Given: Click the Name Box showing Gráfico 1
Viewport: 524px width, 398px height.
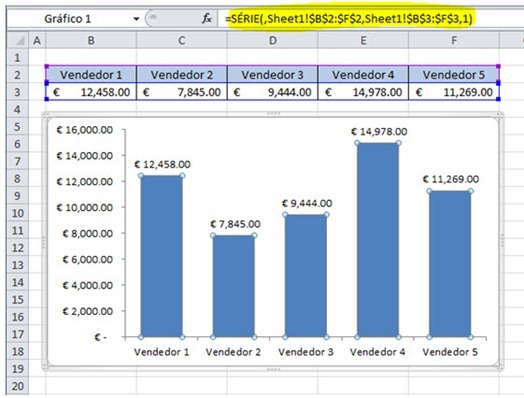Looking at the screenshot, I should (69, 19).
